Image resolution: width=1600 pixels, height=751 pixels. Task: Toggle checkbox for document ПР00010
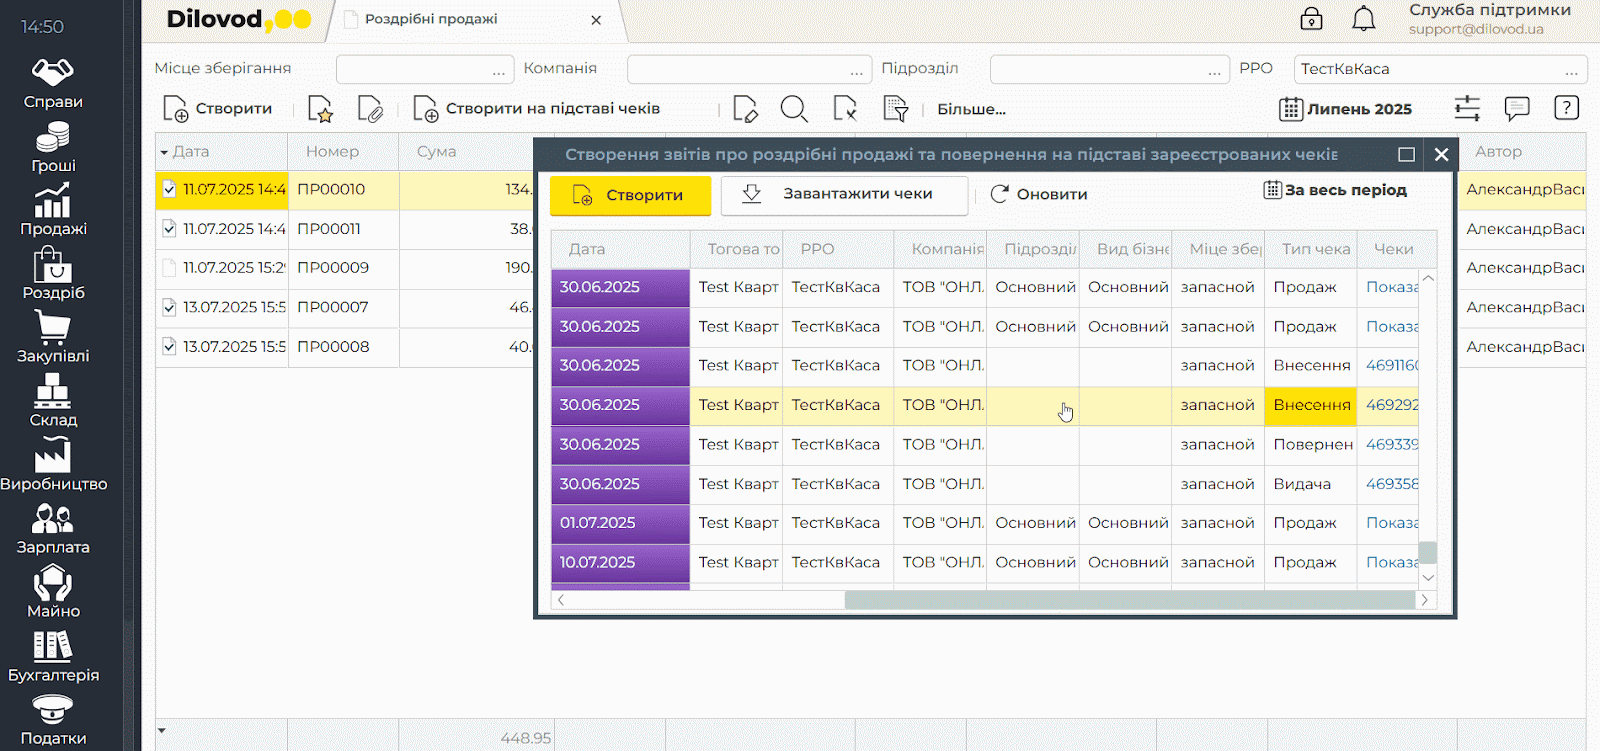[169, 189]
